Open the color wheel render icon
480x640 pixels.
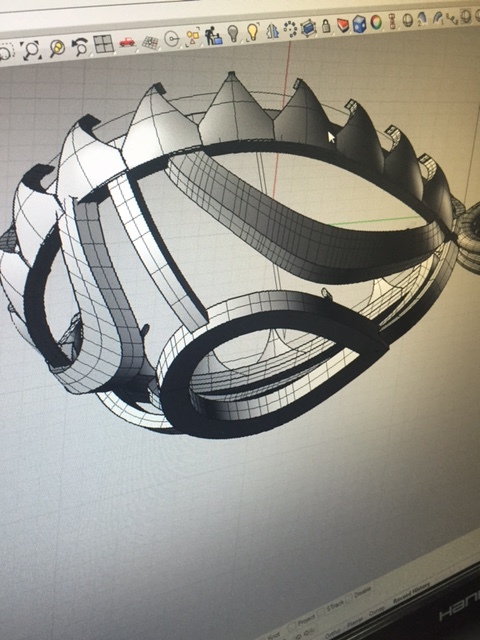(376, 22)
